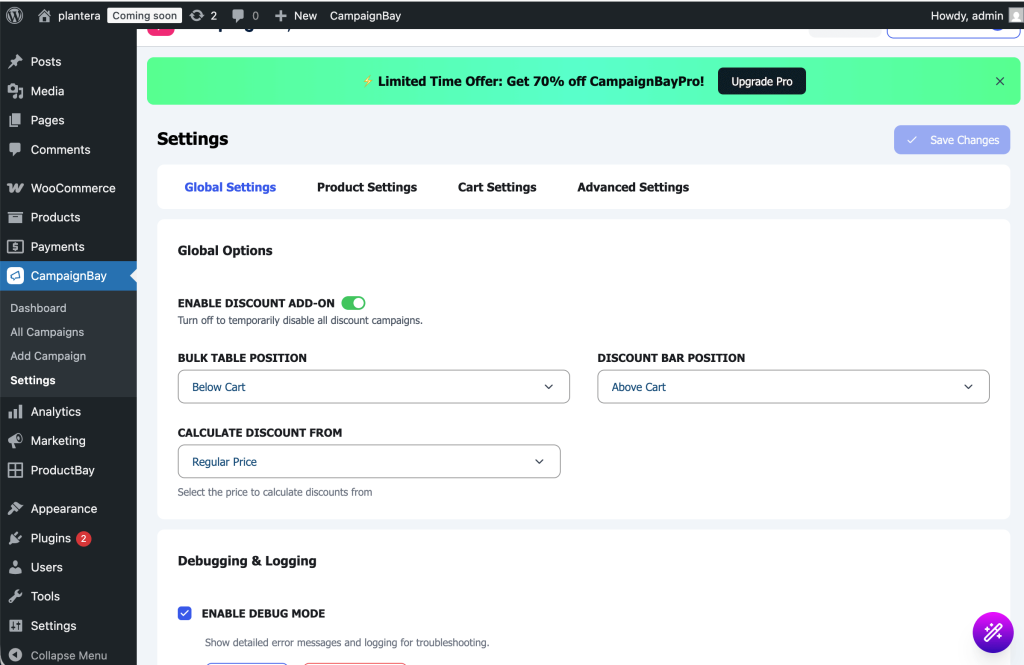Image resolution: width=1024 pixels, height=665 pixels.
Task: Click the comments bubble icon in admin bar
Action: (238, 16)
